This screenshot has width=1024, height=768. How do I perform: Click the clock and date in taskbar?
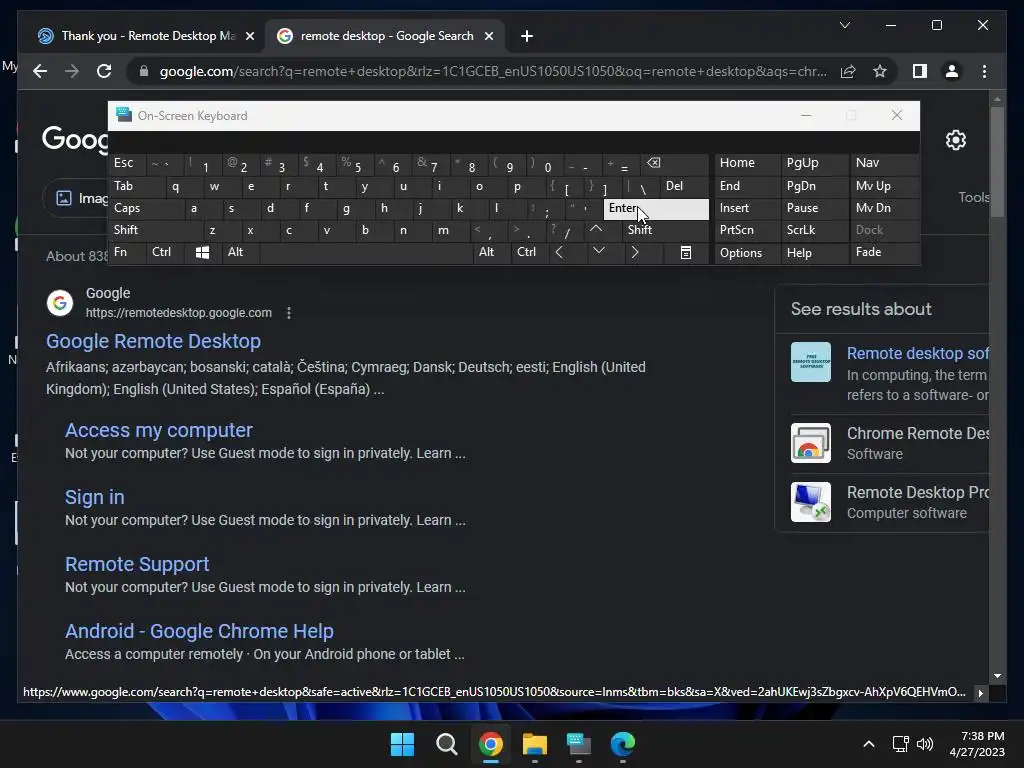point(977,744)
